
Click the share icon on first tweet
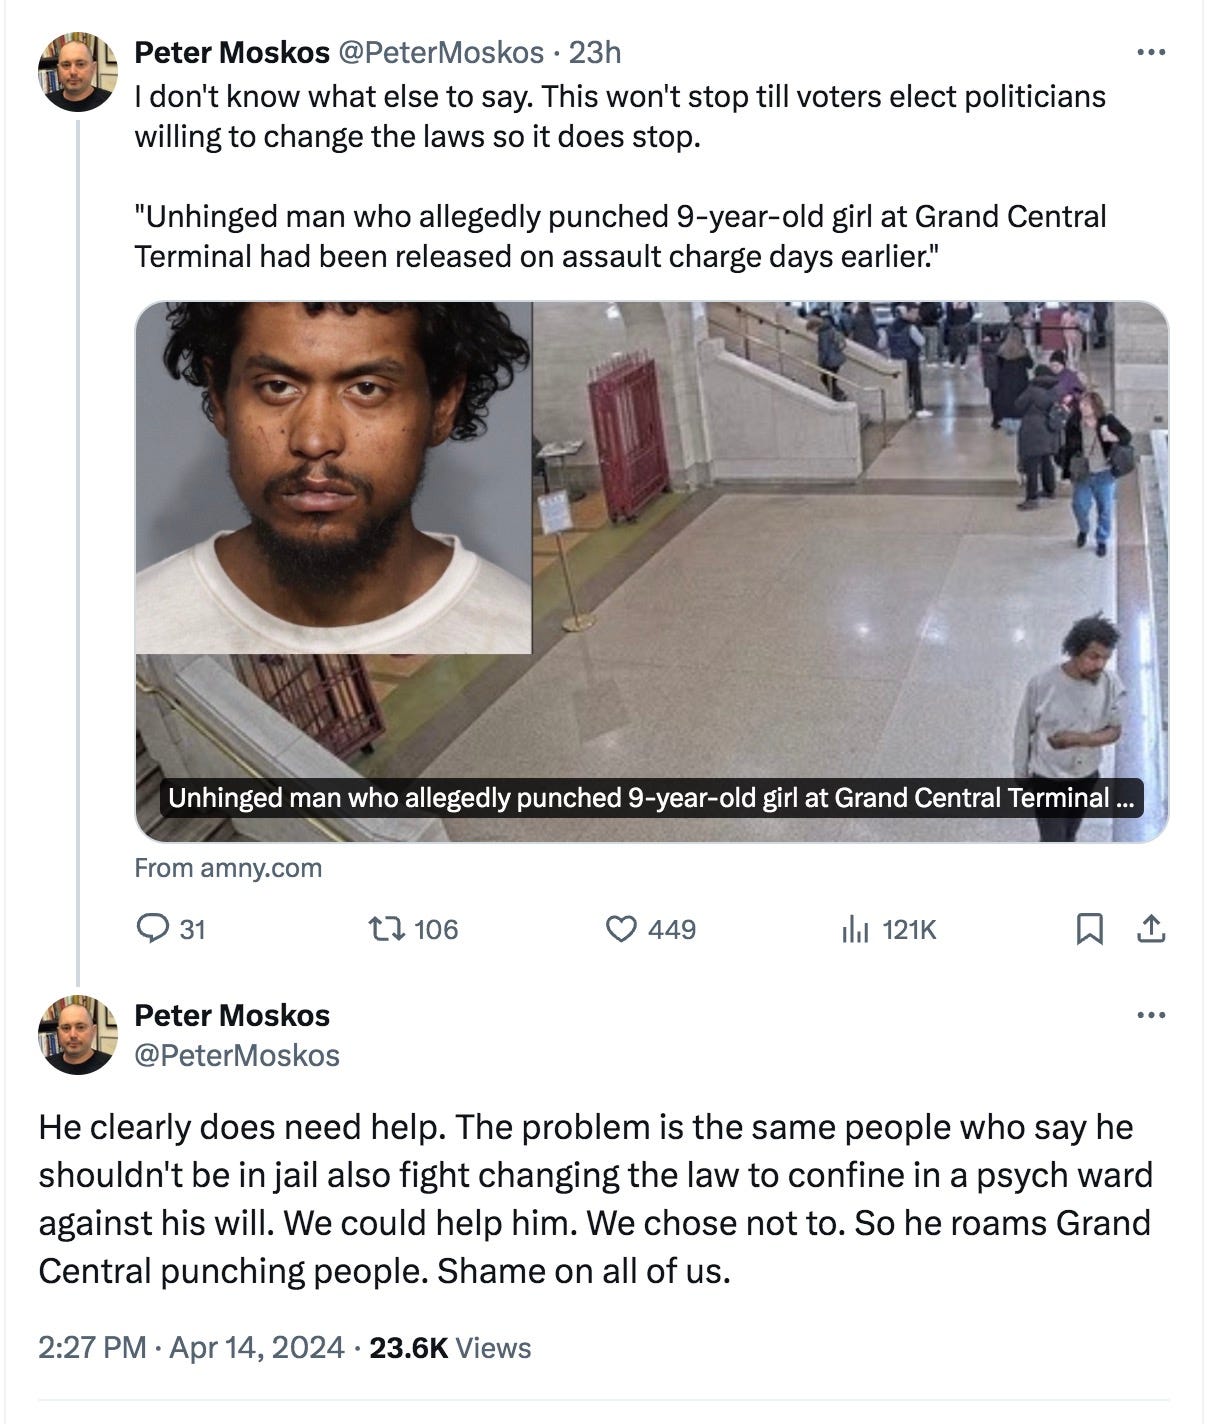point(1151,930)
